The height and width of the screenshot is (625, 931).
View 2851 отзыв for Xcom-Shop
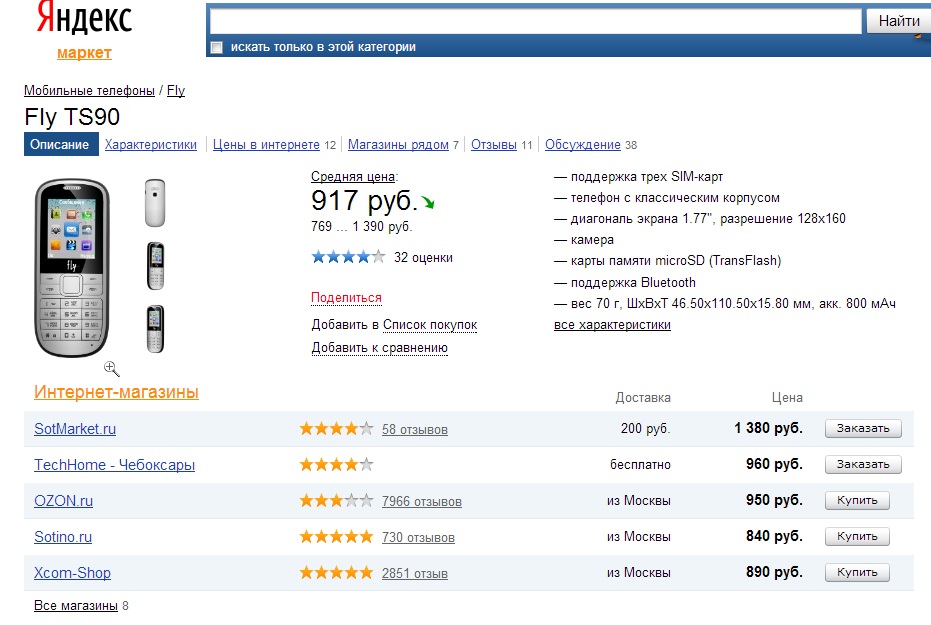tap(414, 573)
